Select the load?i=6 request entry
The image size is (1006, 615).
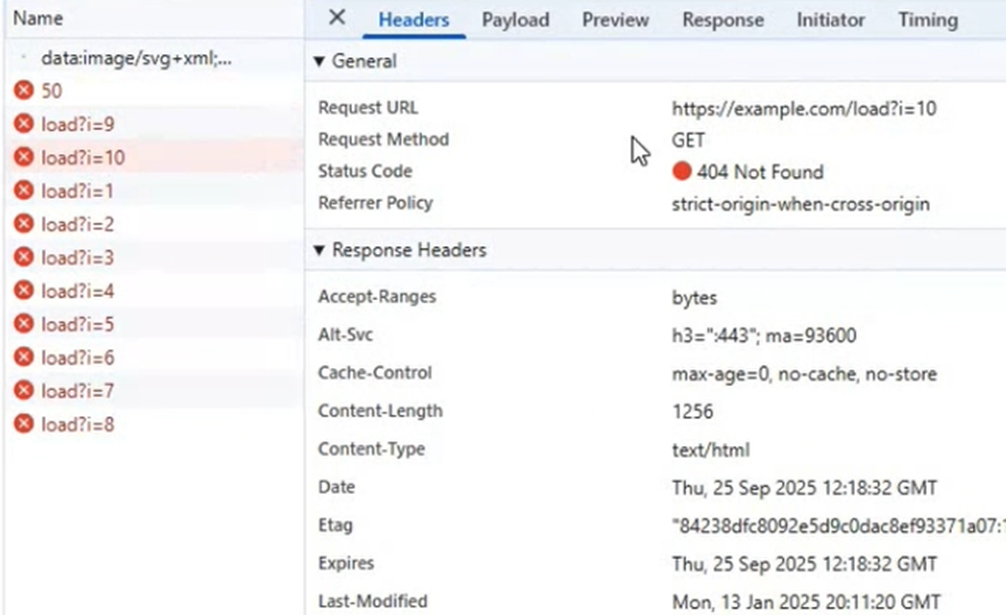[x=78, y=358]
